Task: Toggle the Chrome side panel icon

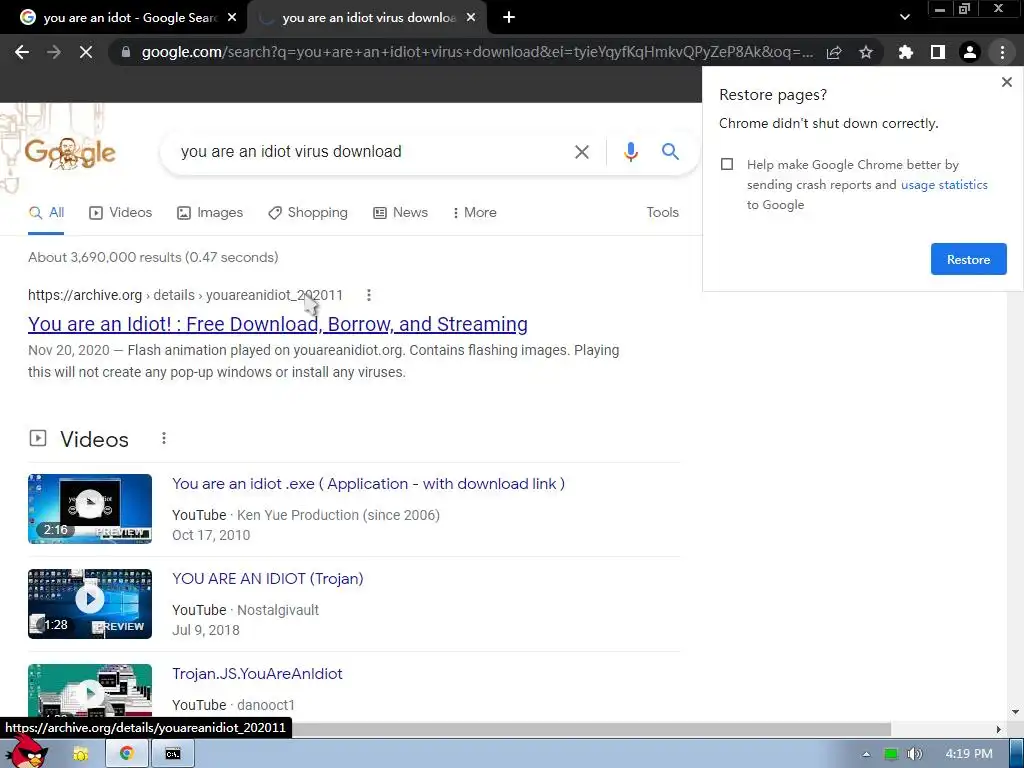Action: coord(938,52)
